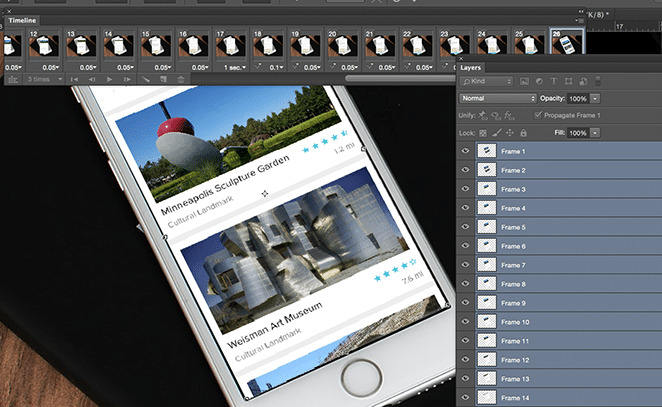
Task: Click the Tween animation frames icon
Action: coord(144,78)
